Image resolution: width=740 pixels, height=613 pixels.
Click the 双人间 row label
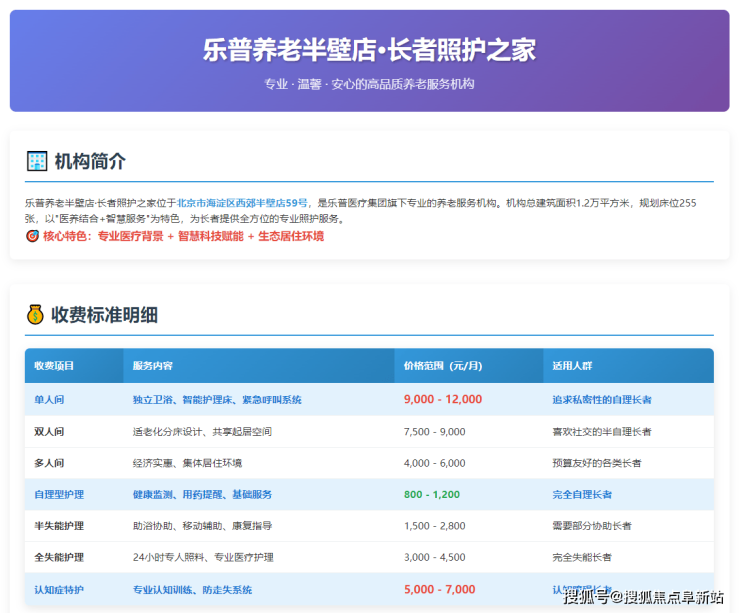point(49,432)
